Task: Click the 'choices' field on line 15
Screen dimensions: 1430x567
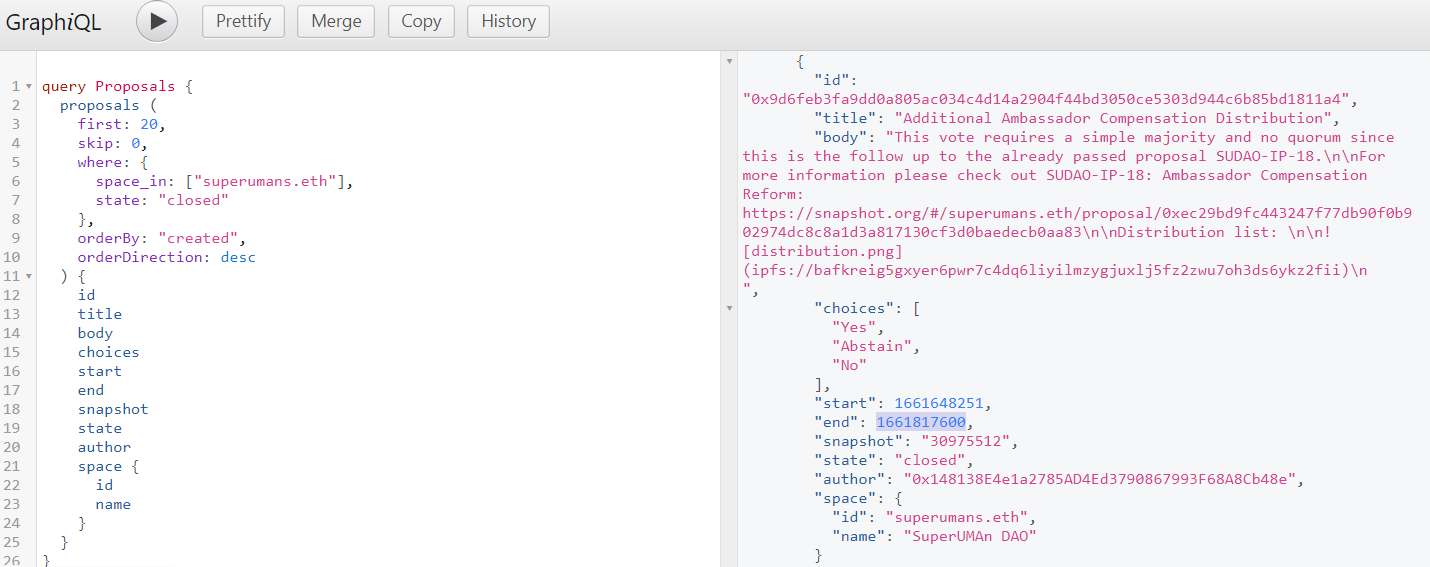Action: click(109, 352)
